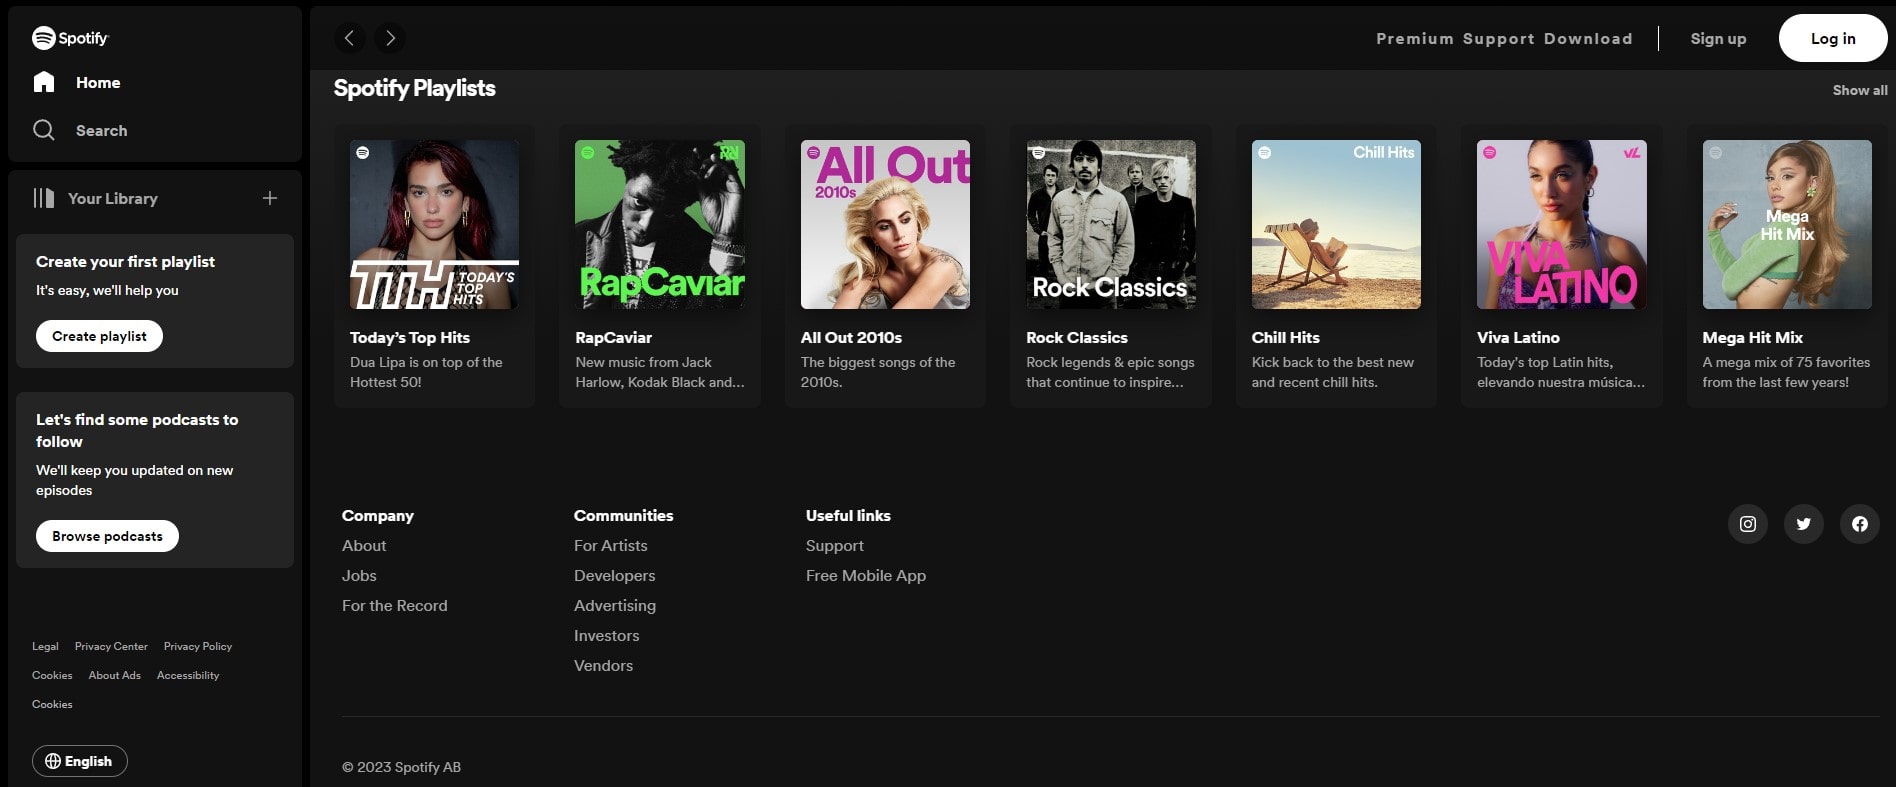Screen dimensions: 1896x787
Task: Open Premium from top navigation
Action: [1415, 38]
